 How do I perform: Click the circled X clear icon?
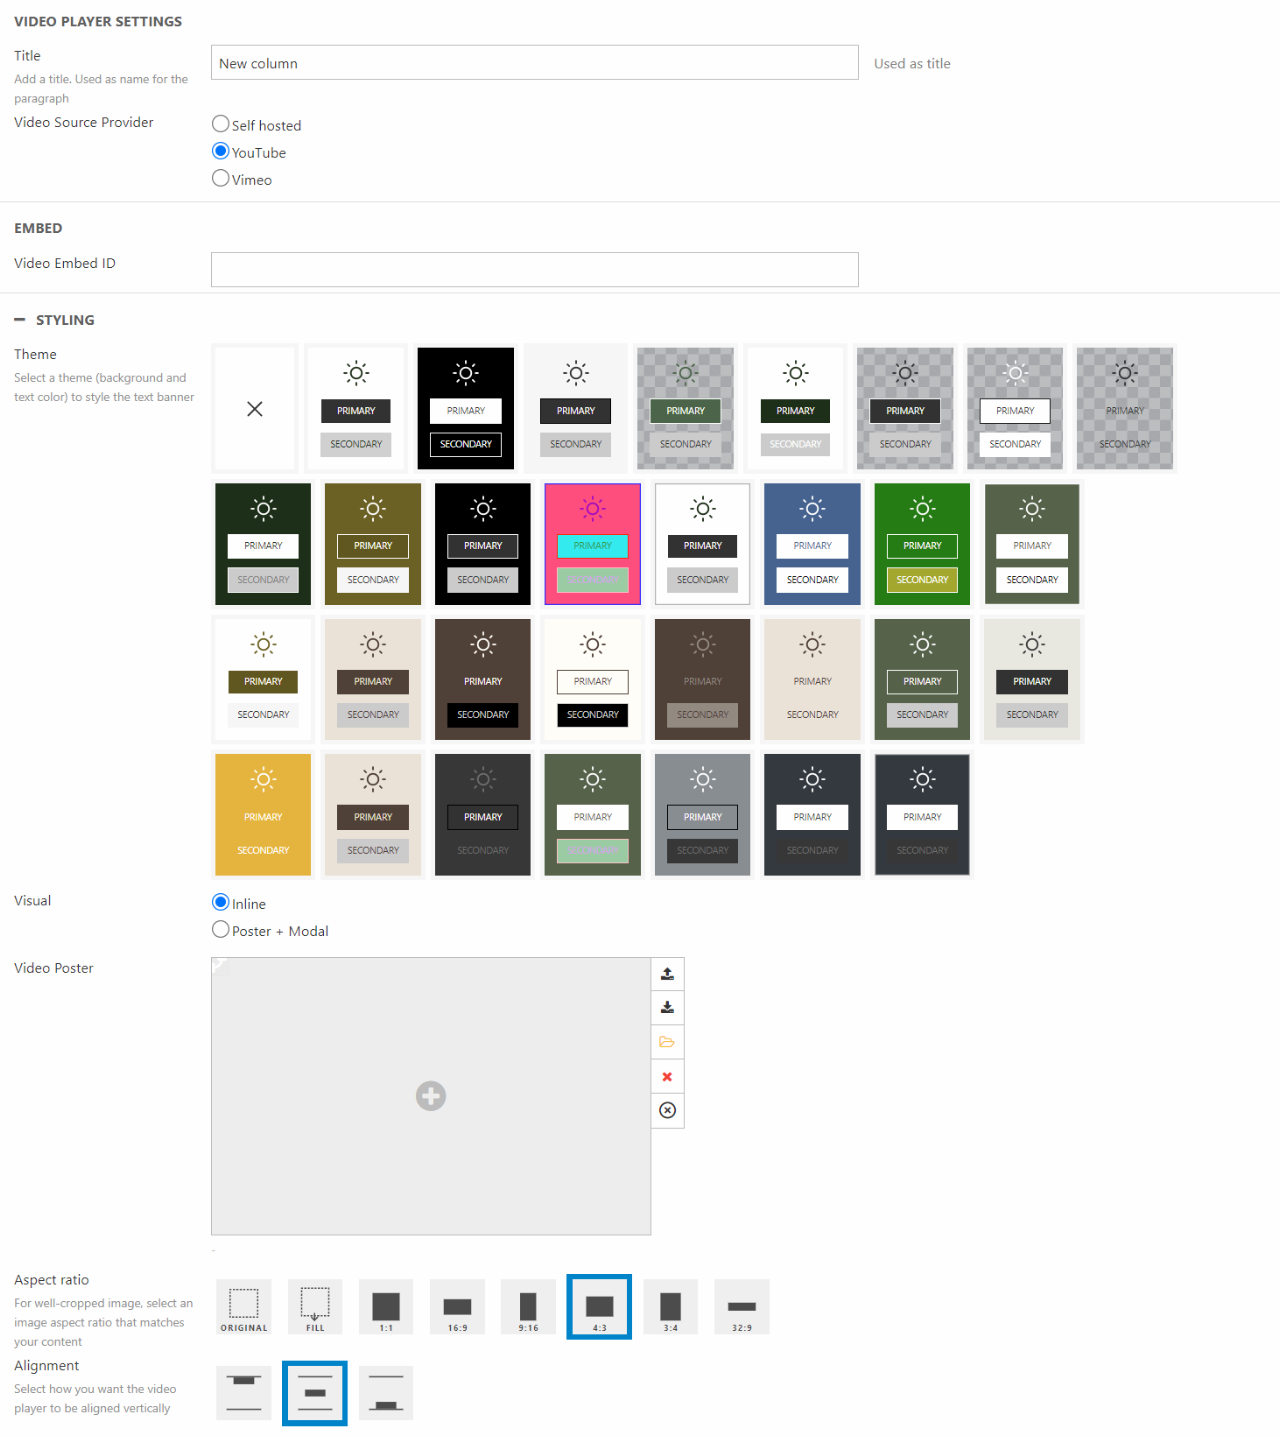point(667,1111)
